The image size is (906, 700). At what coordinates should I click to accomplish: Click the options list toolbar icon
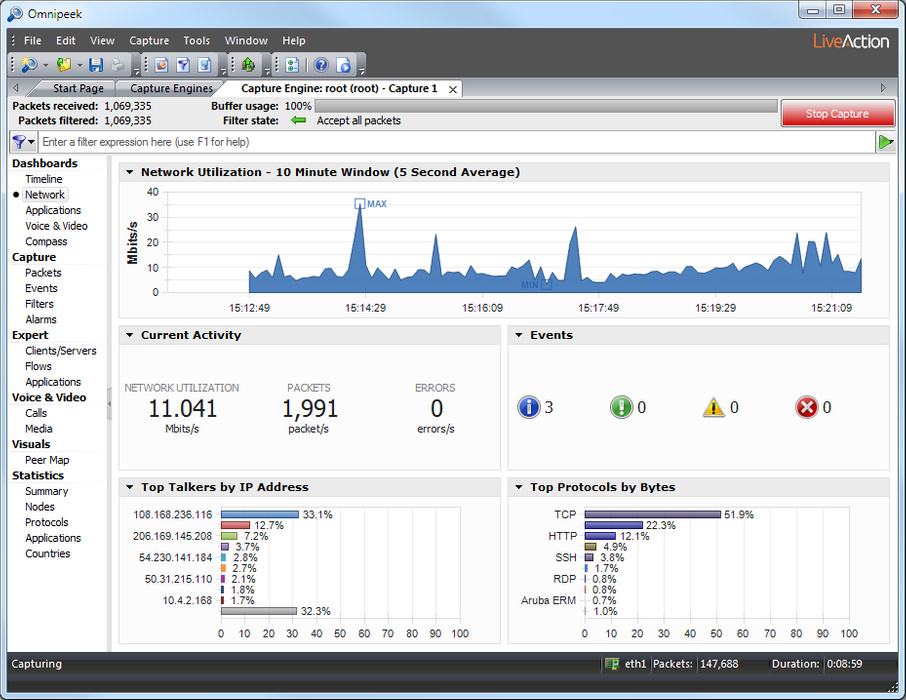tap(292, 65)
